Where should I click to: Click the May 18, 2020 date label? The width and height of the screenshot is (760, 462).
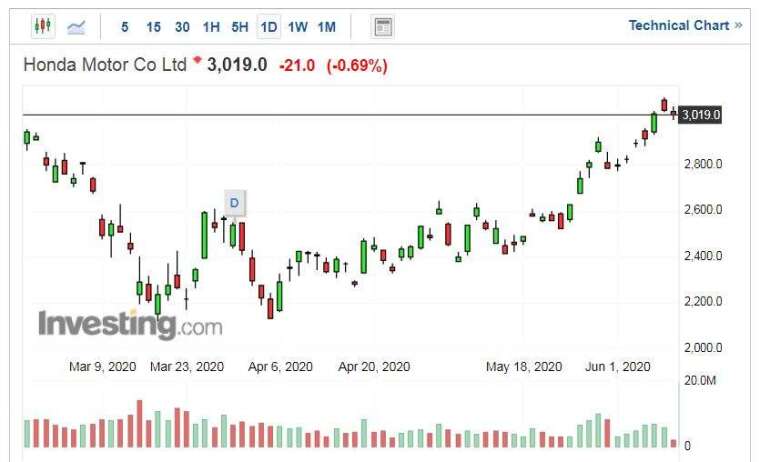[523, 366]
